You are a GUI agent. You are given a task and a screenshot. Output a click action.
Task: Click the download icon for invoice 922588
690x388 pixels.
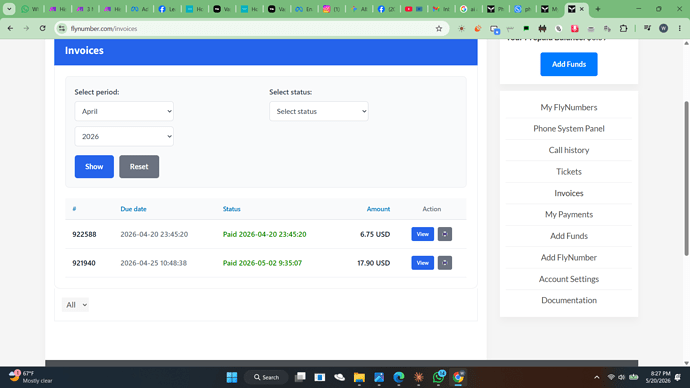click(x=445, y=234)
